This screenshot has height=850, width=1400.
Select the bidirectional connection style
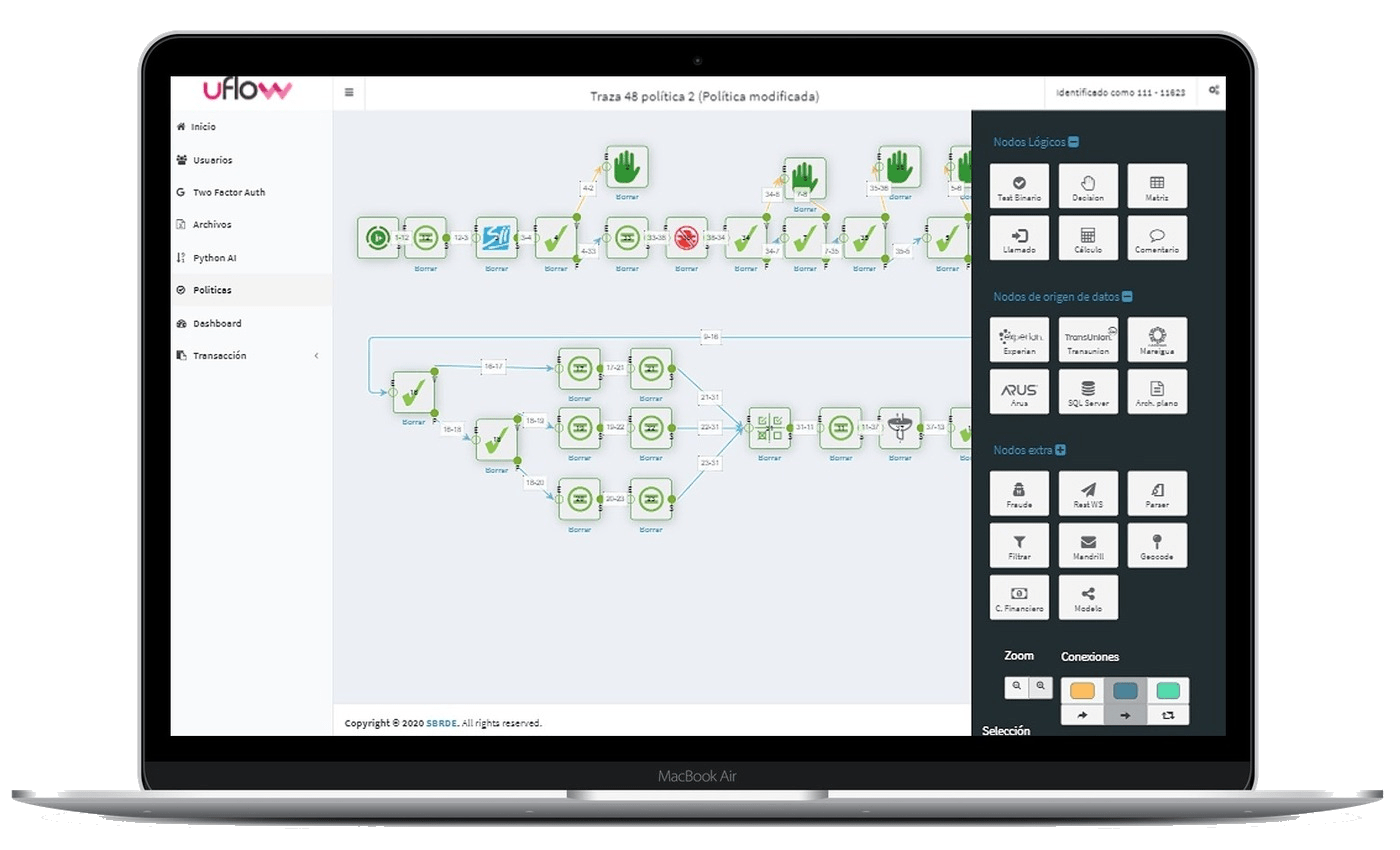[1167, 715]
